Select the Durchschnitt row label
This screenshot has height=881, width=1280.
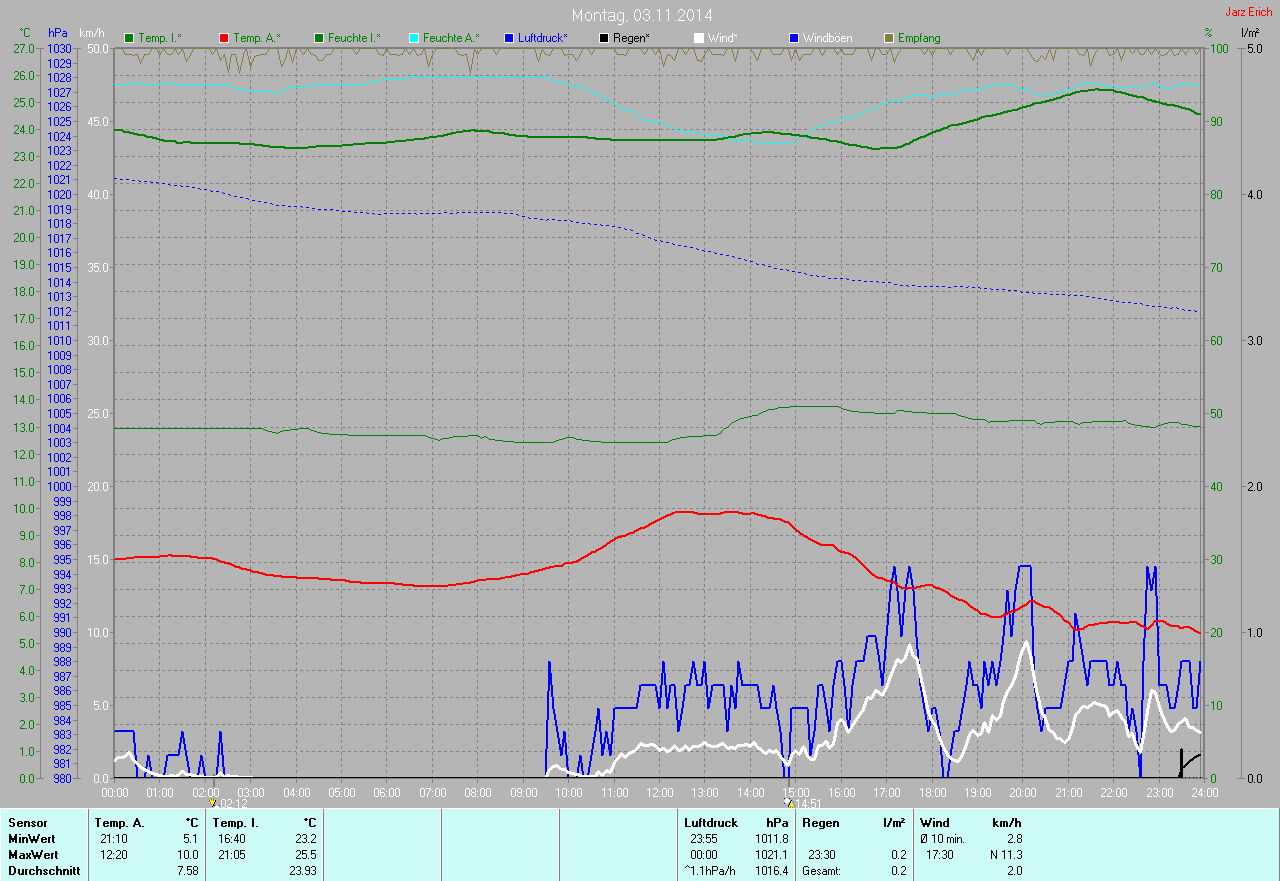pos(41,871)
